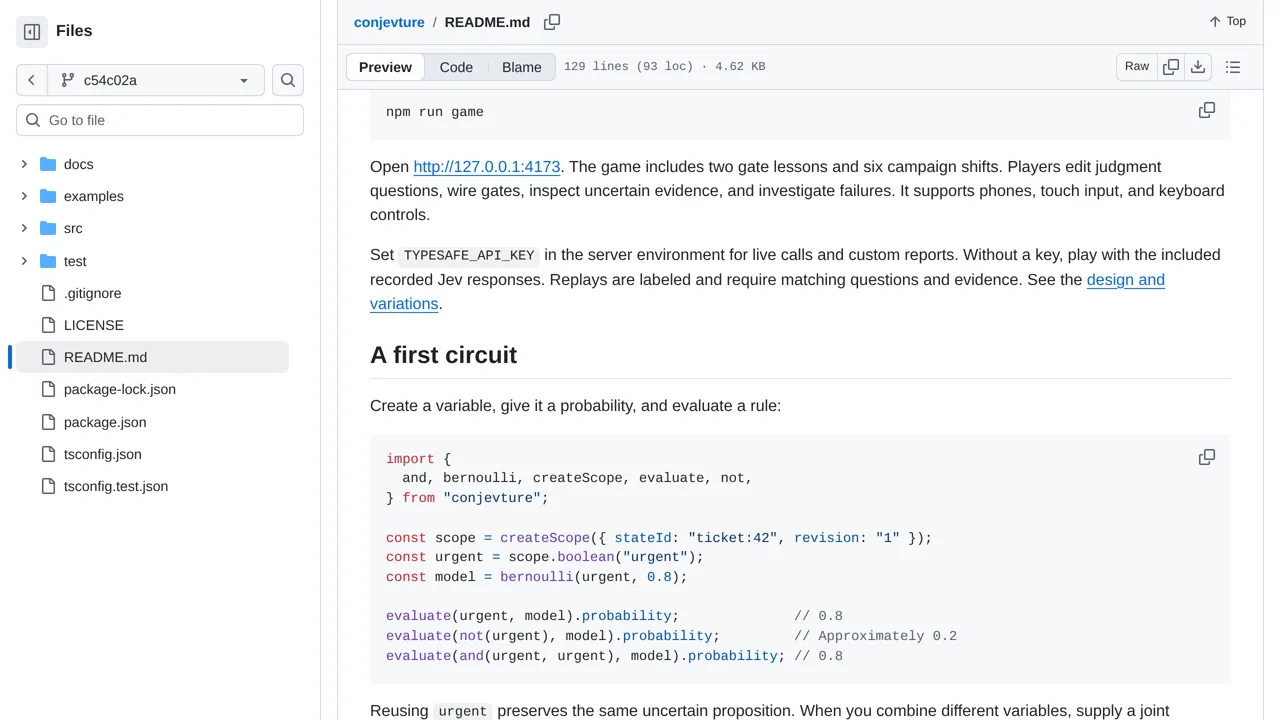The image size is (1280, 720).
Task: Focus the Go to file input
Action: click(x=160, y=120)
